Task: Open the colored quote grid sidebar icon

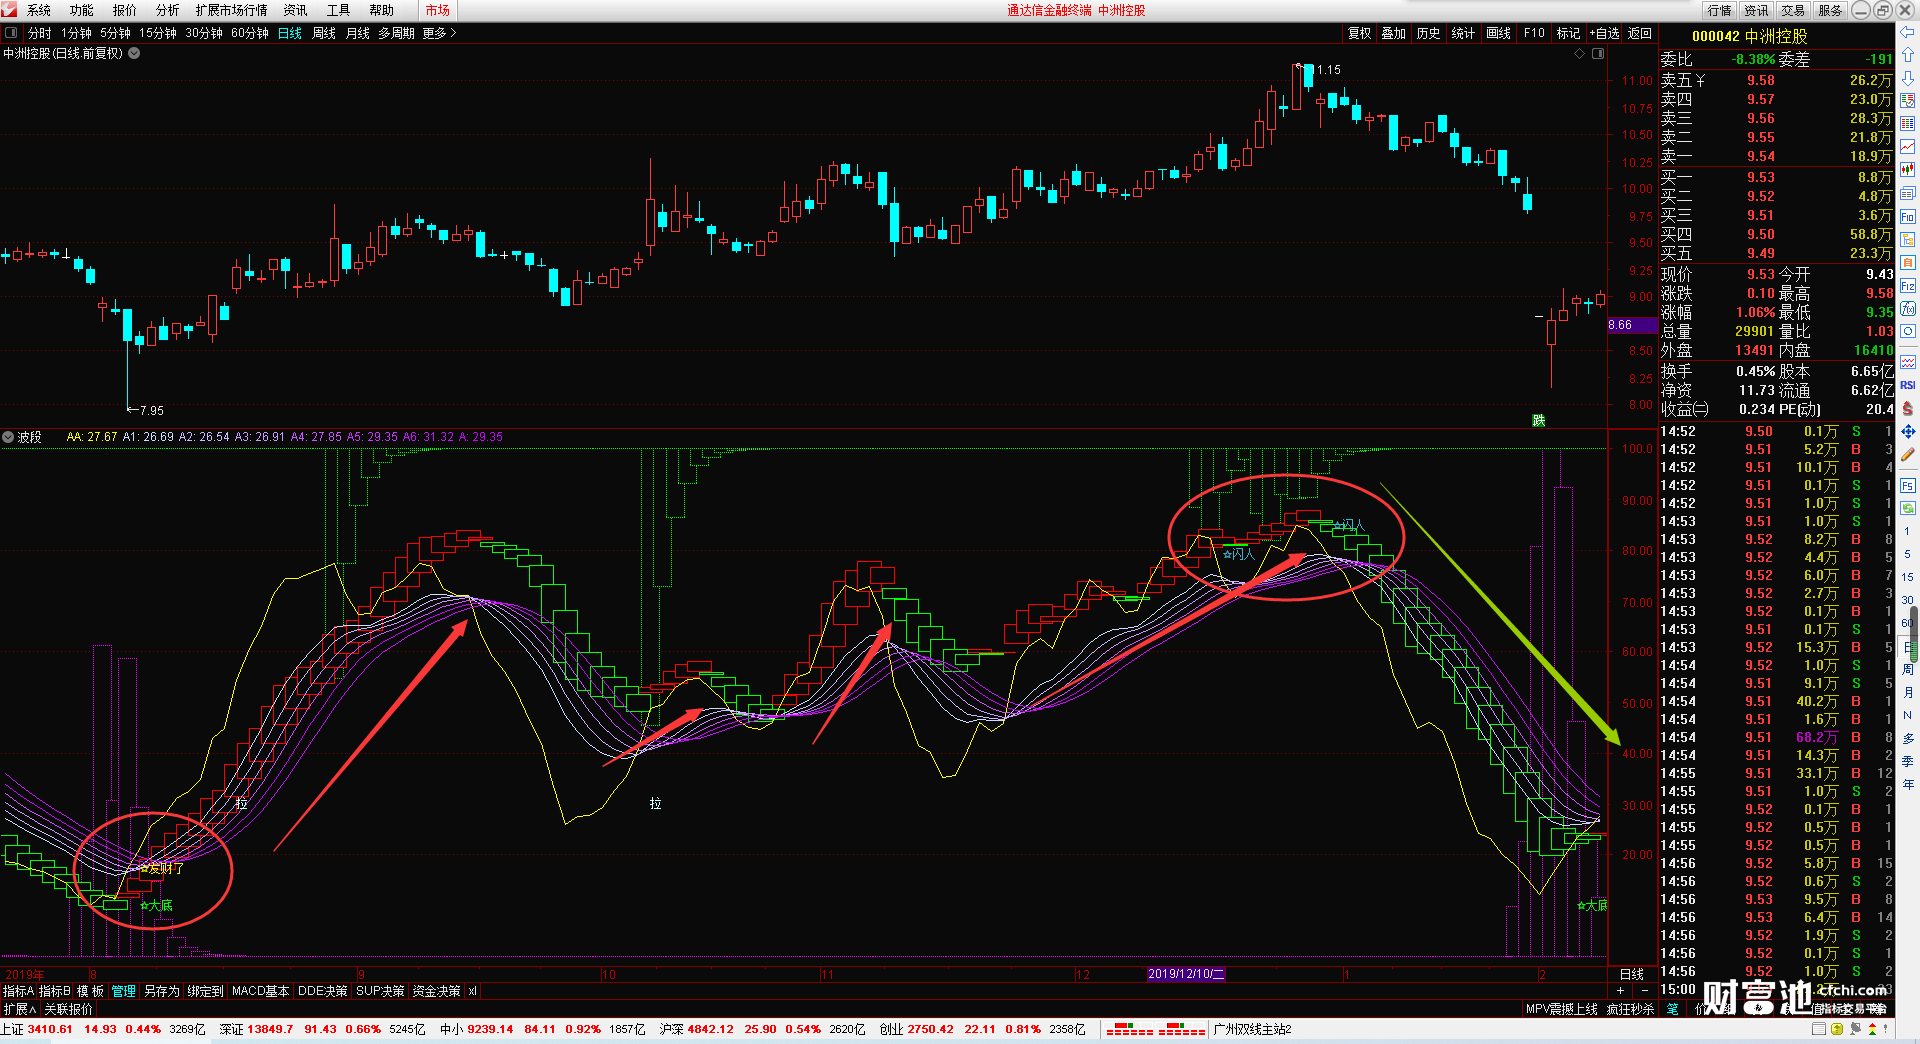Action: pos(1908,124)
